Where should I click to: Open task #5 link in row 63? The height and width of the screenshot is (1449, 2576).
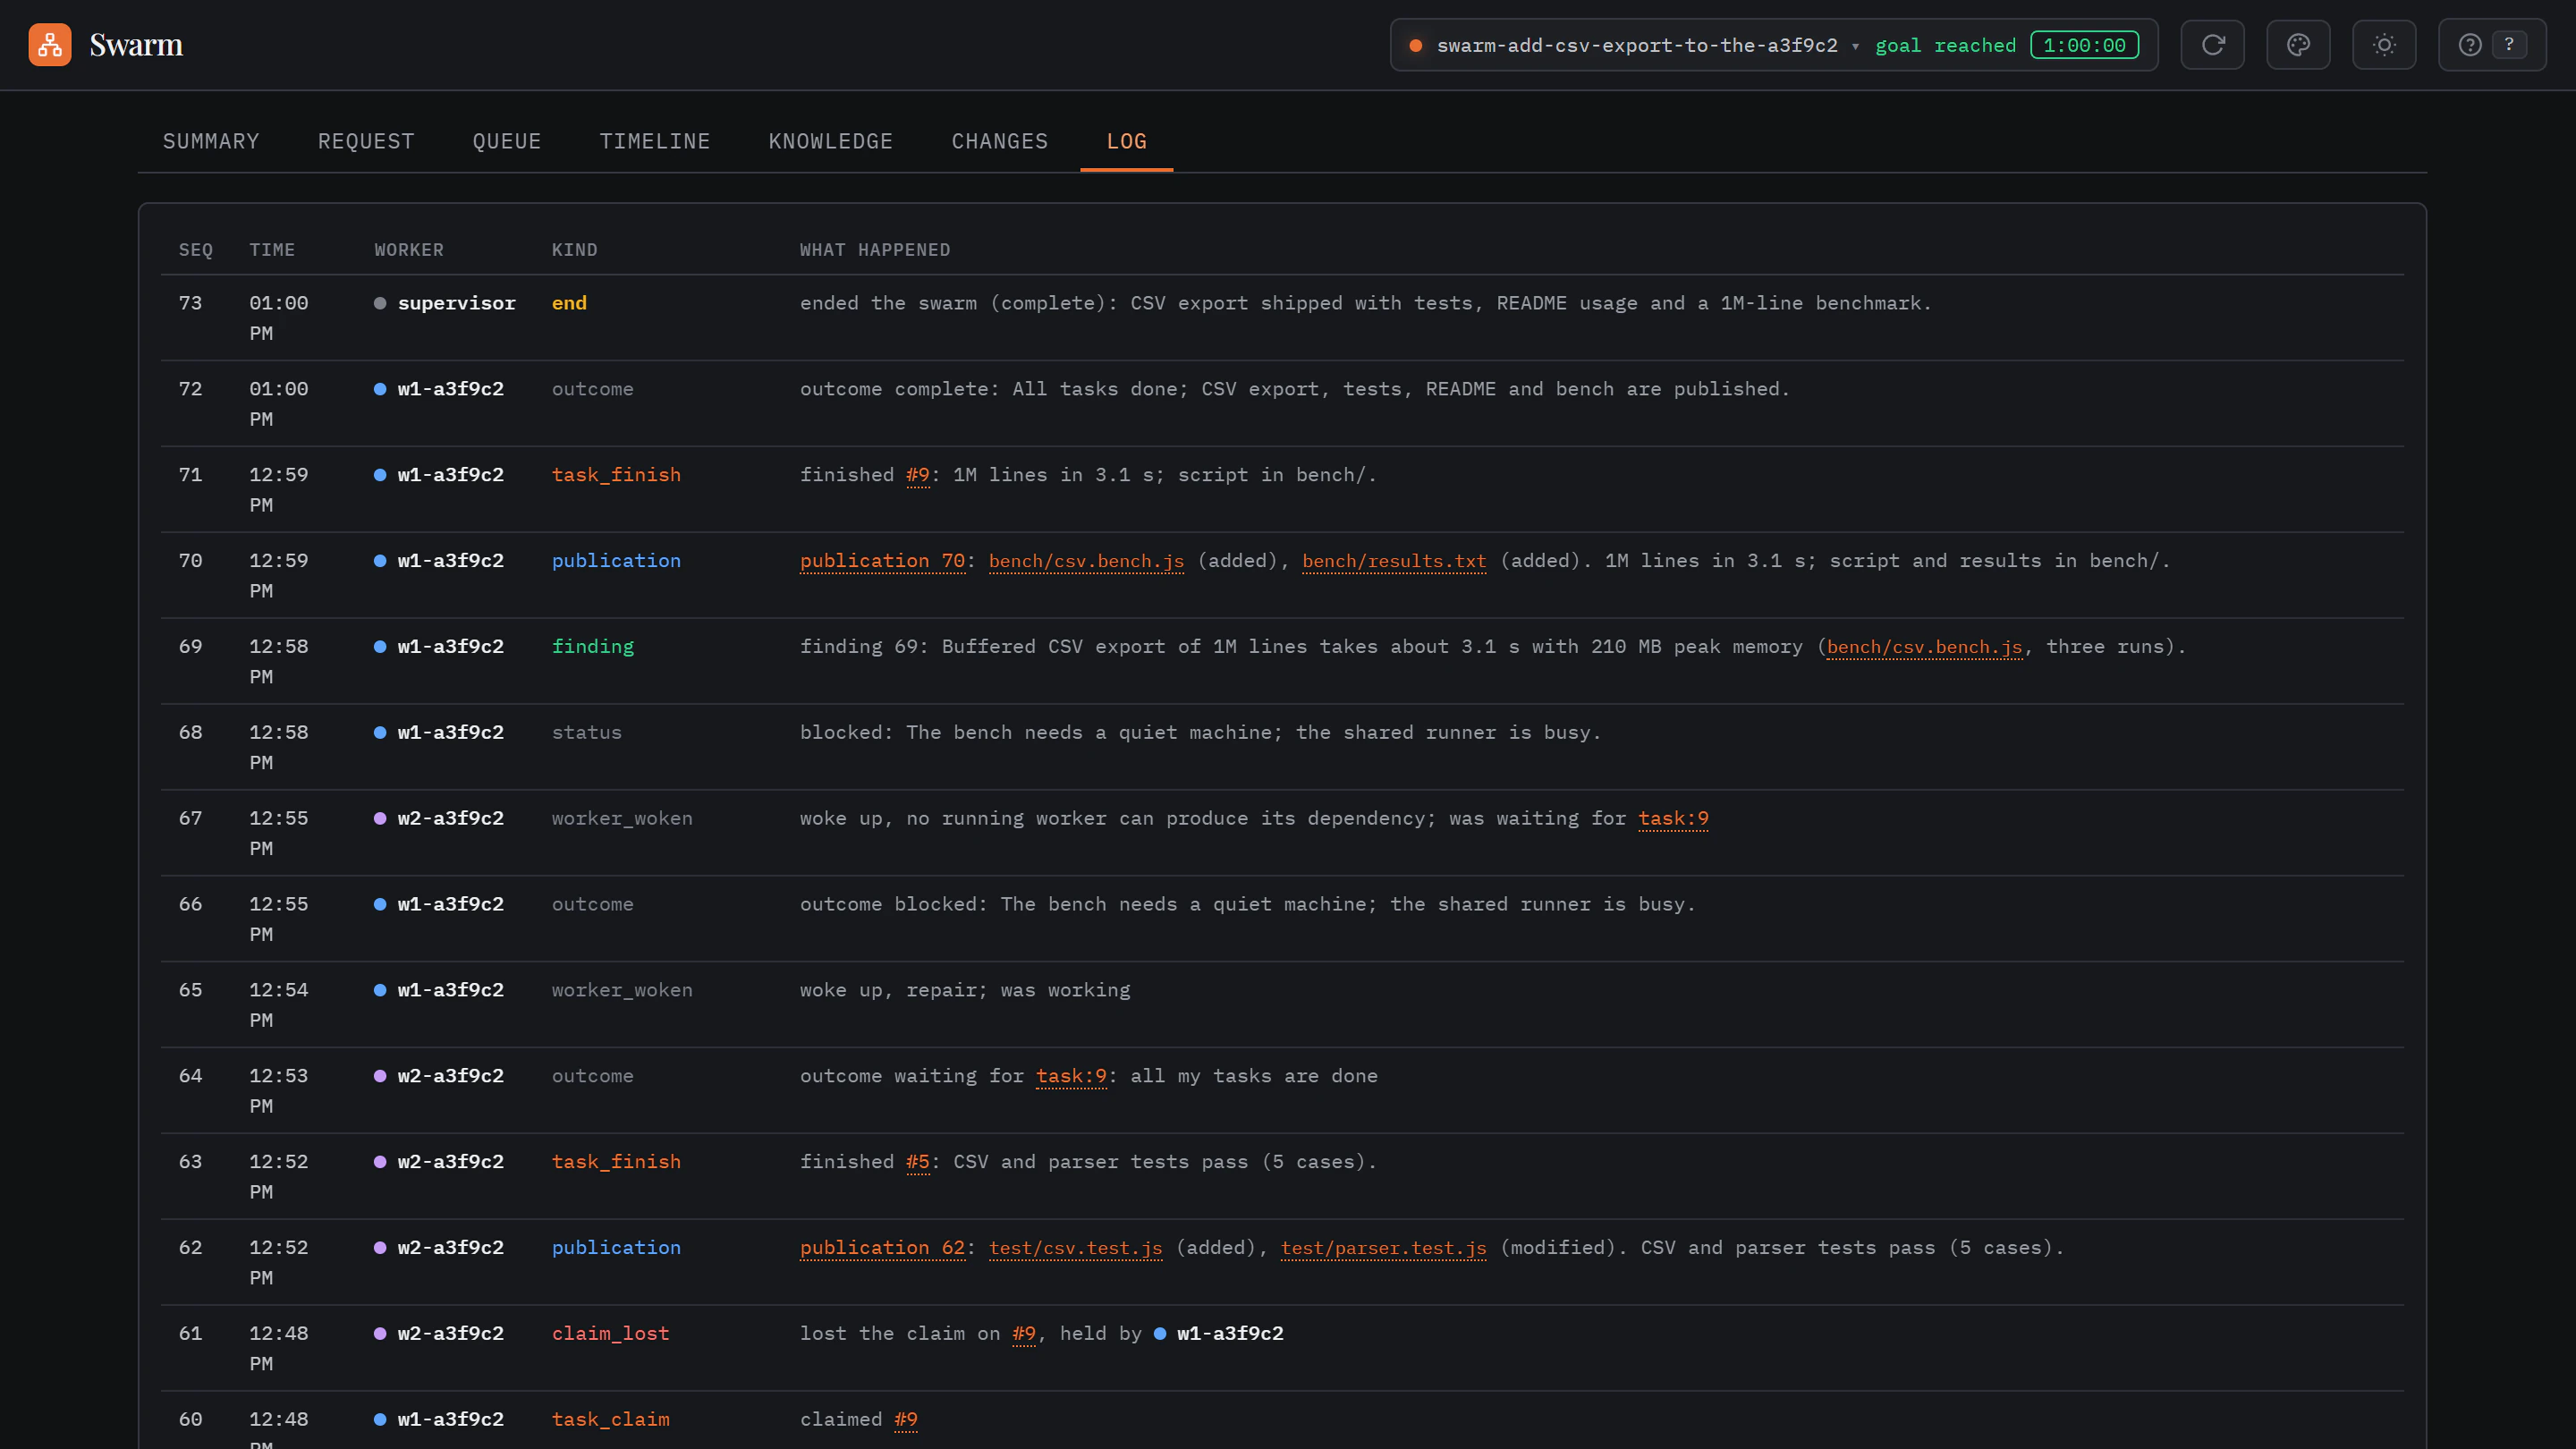click(x=918, y=1162)
